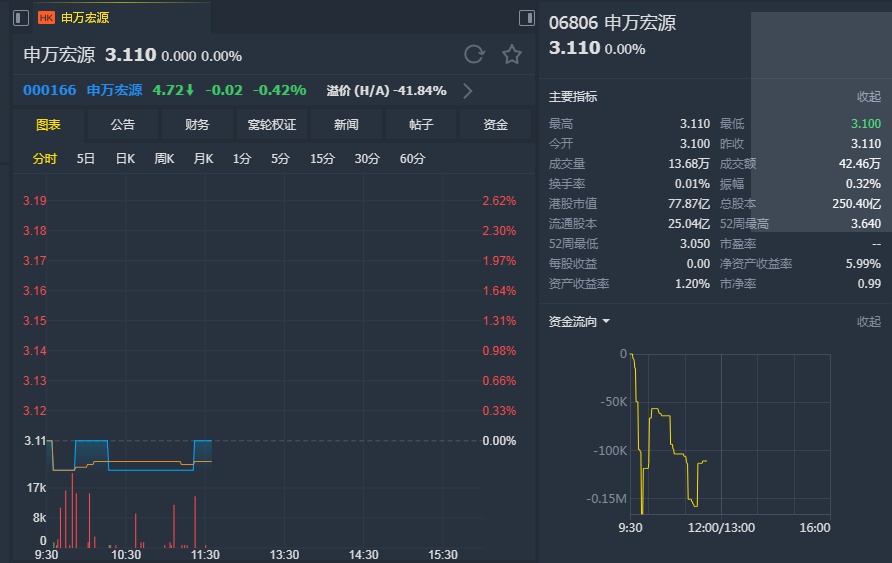Switch chart to 日K
The width and height of the screenshot is (892, 563).
[125, 159]
